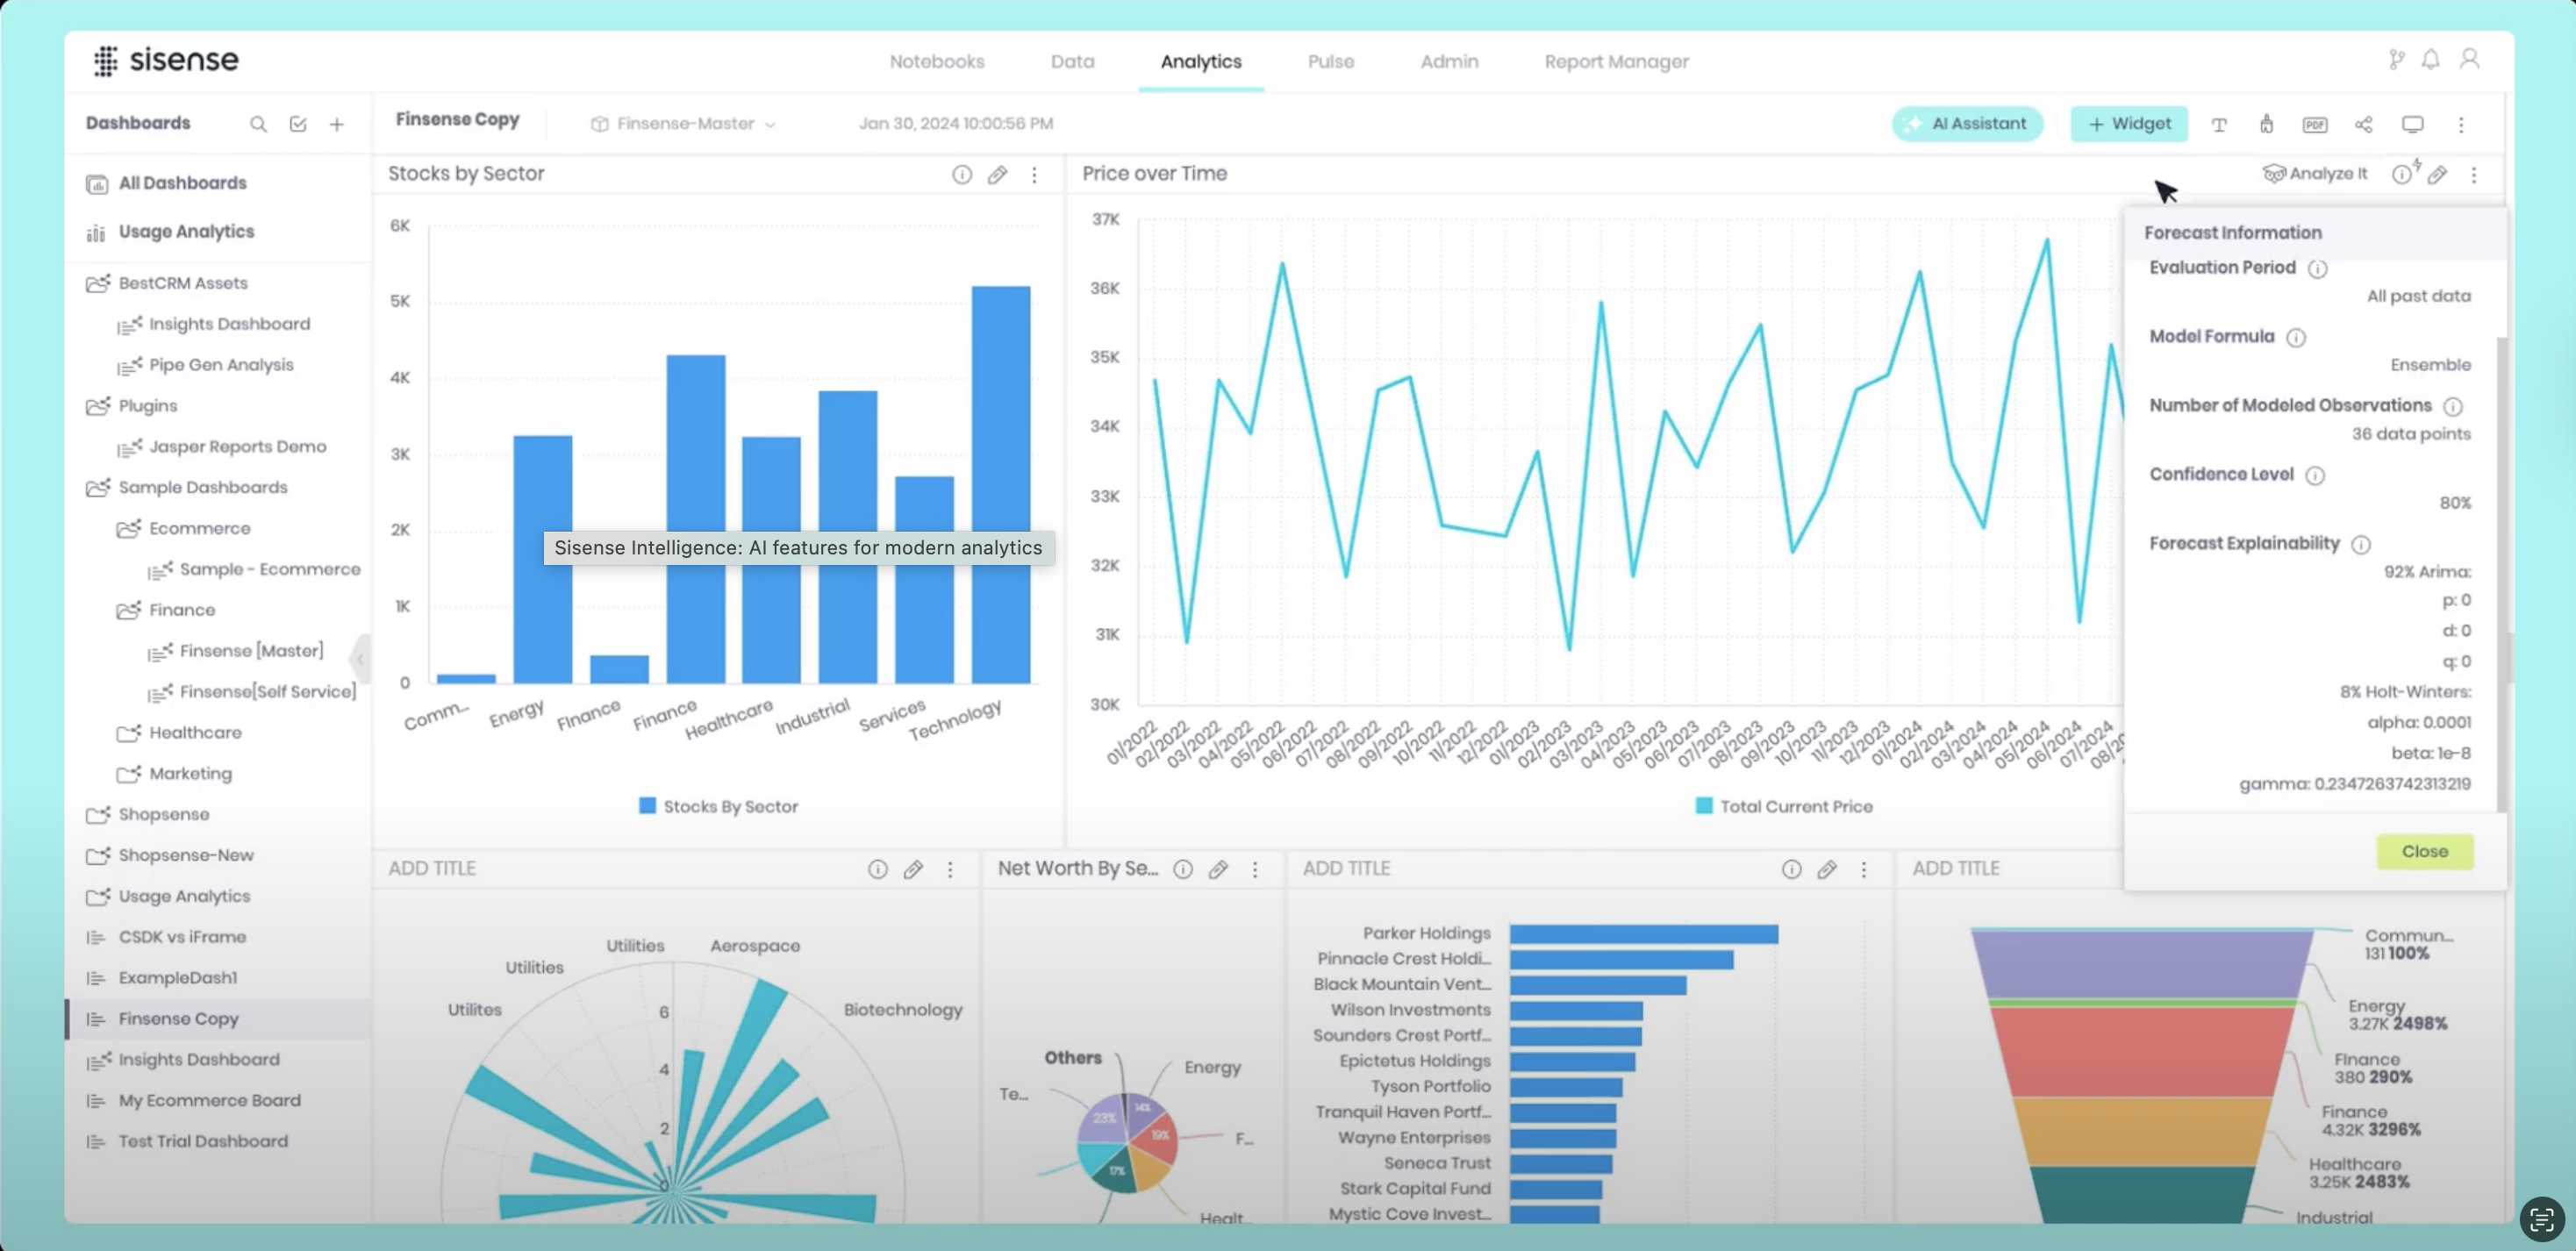Open the Data tab

click(x=1072, y=62)
